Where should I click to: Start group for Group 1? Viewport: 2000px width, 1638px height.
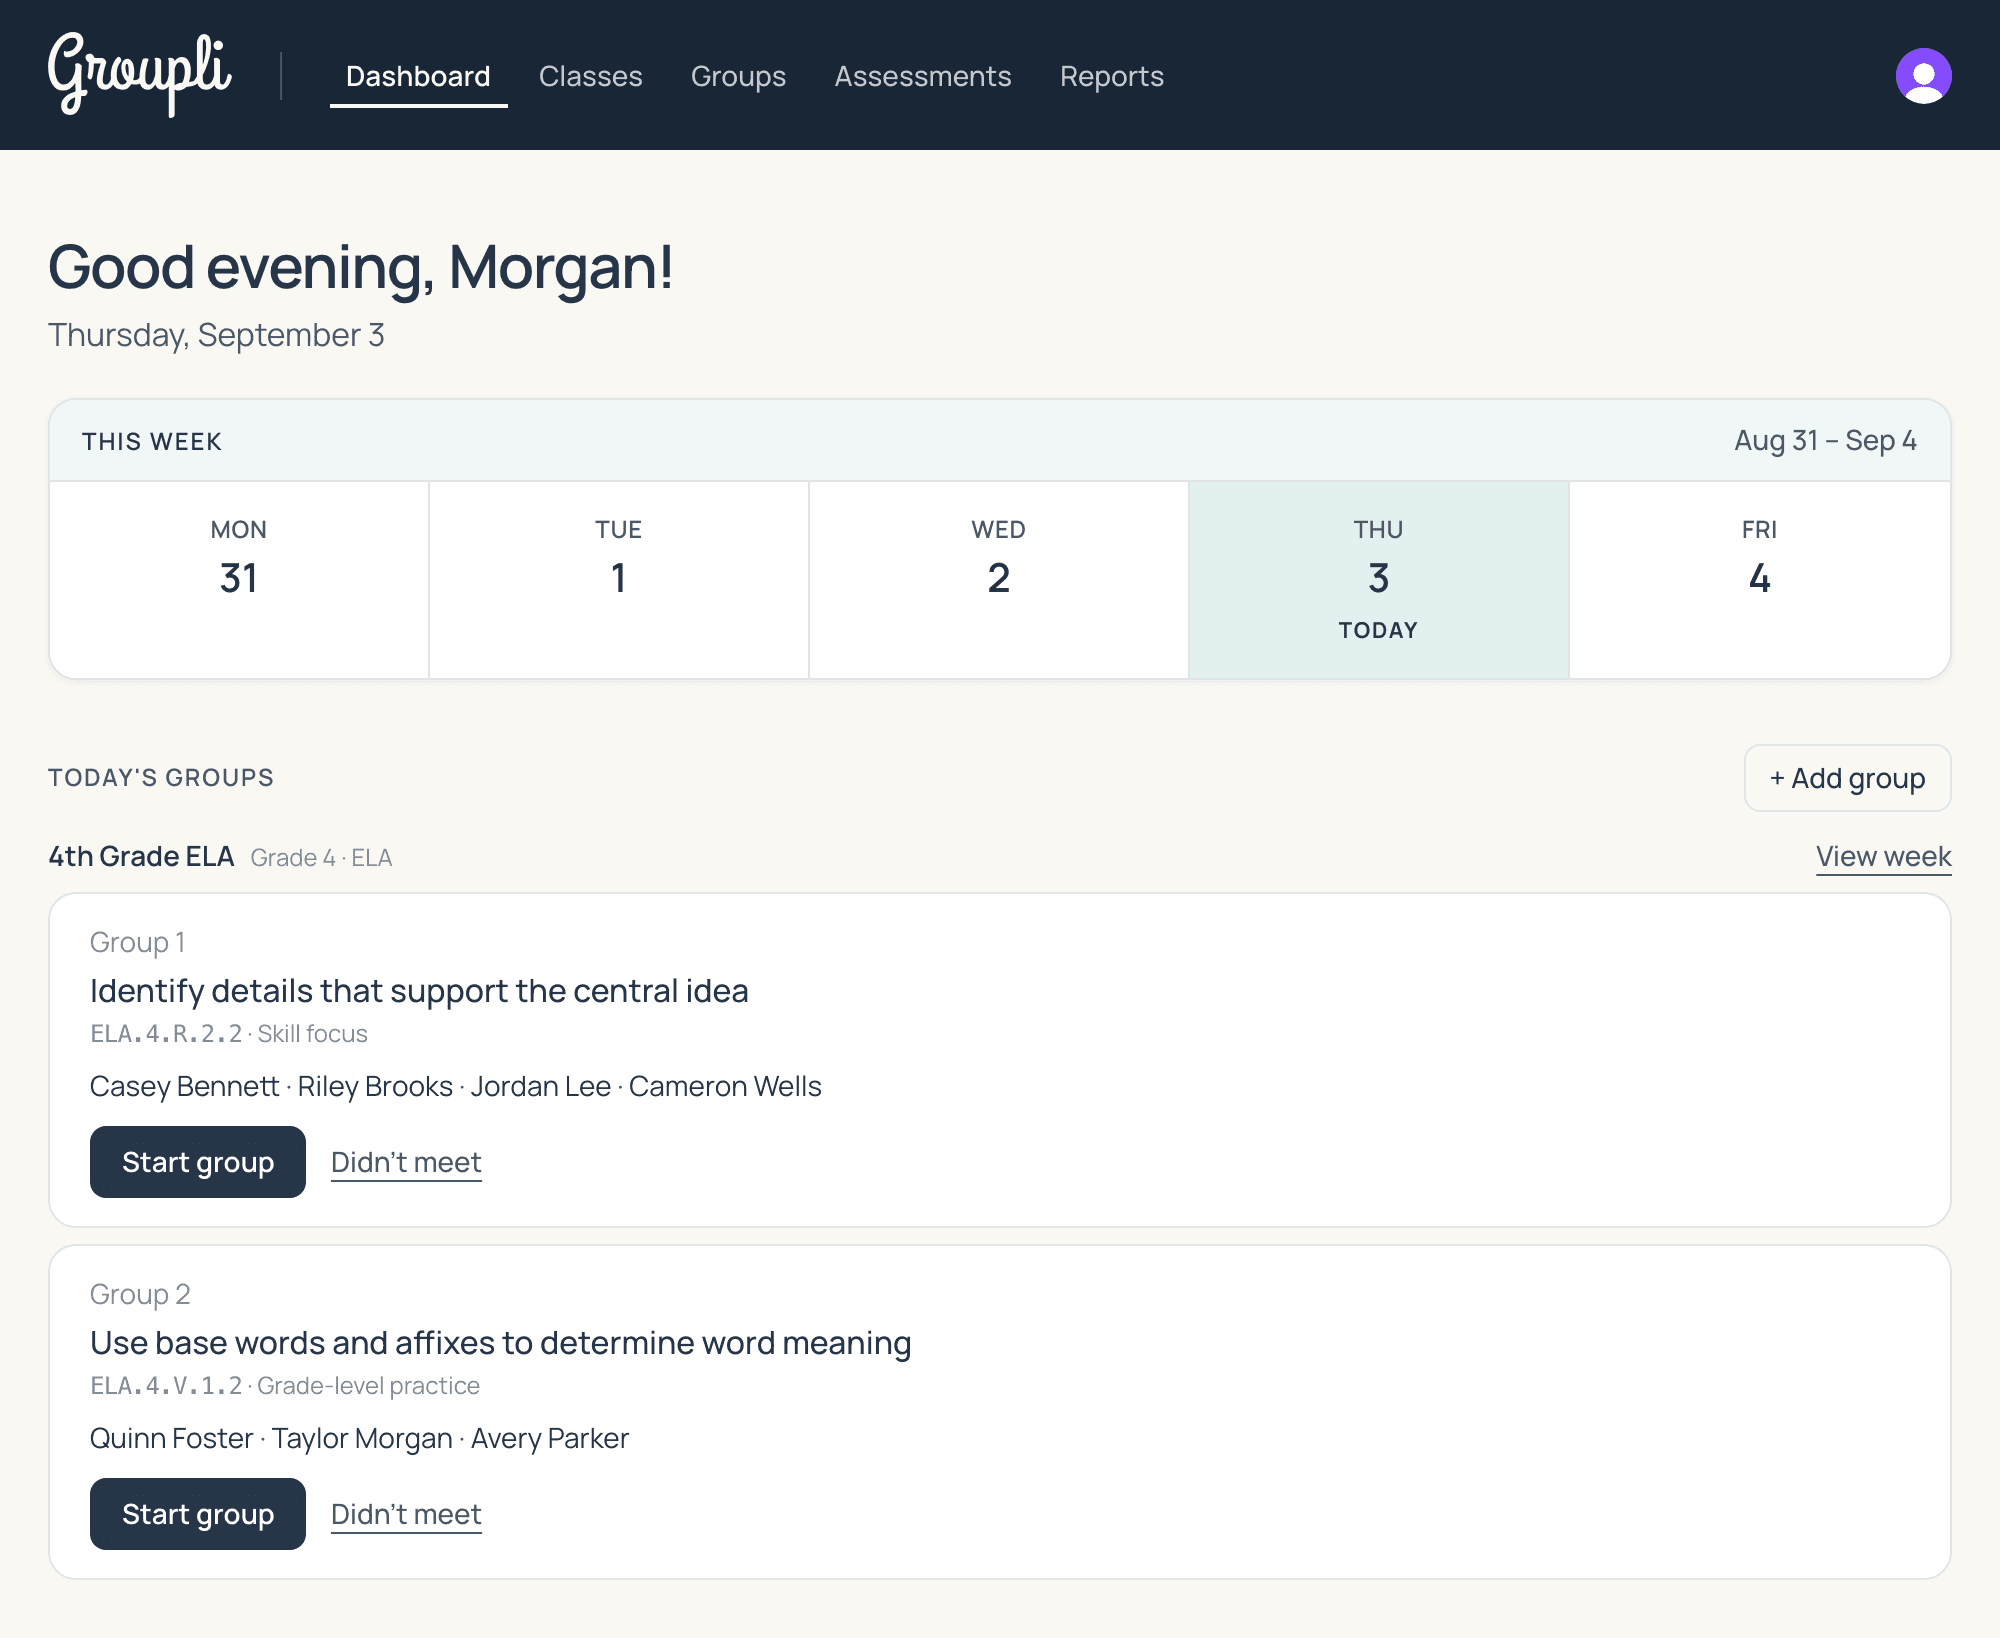click(x=198, y=1162)
